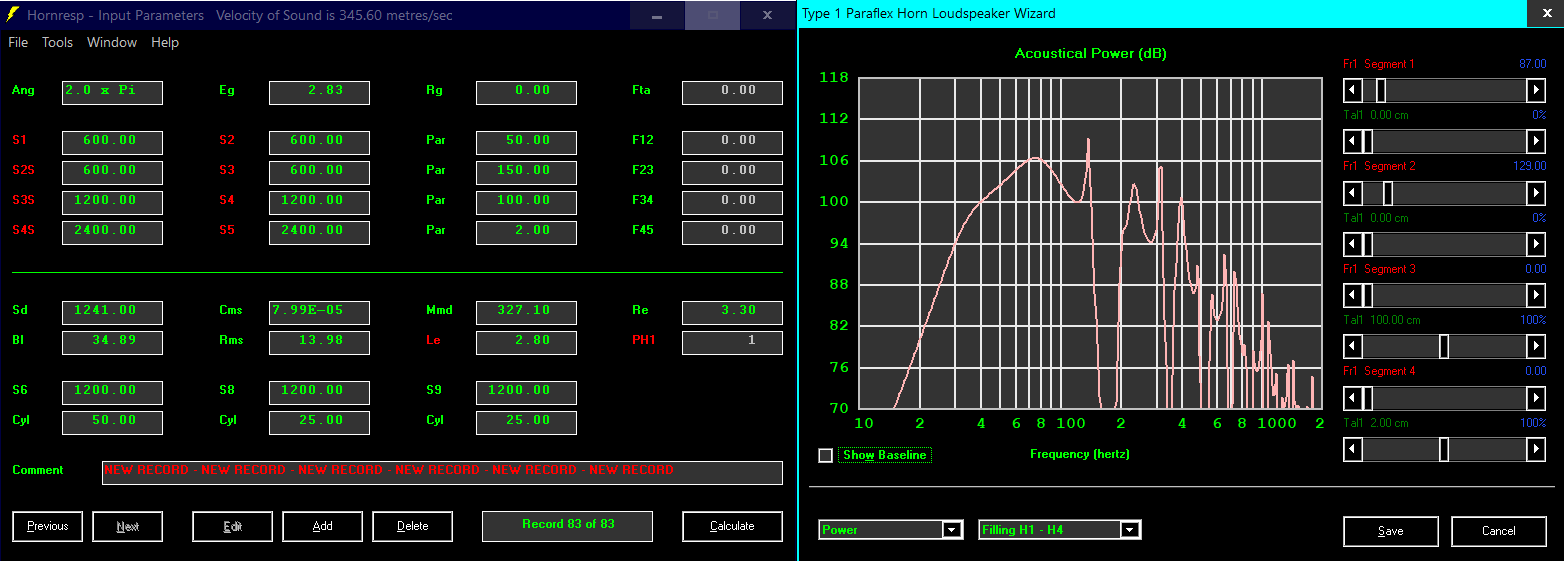Click right arrow of Tal1 slider under Segment 2
The width and height of the screenshot is (1564, 561).
1536,244
